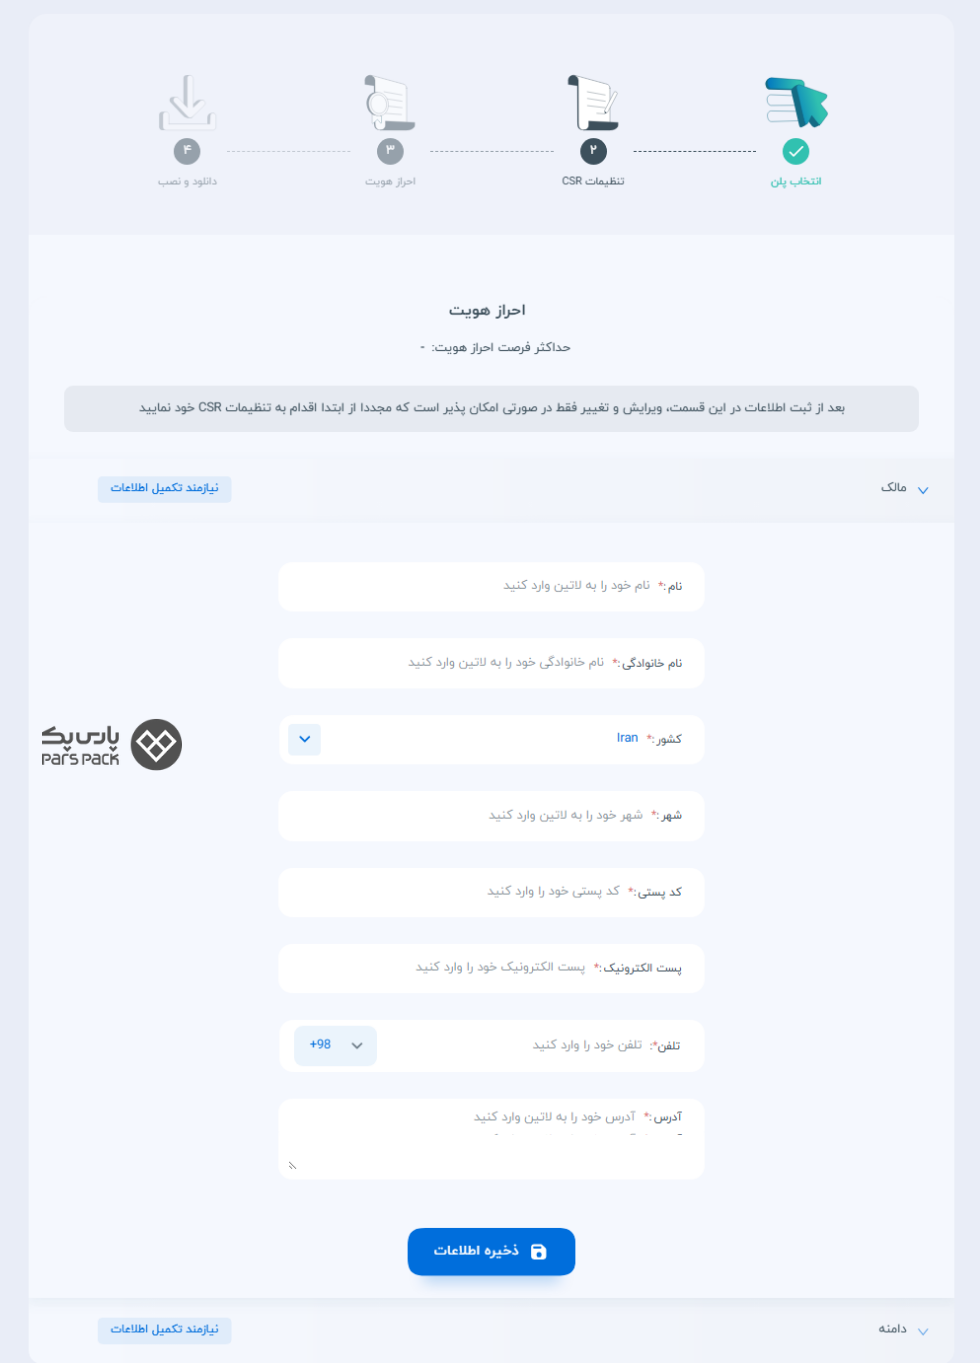Click the step 3 circle for احراز هویت
This screenshot has width=980, height=1364.
point(390,151)
